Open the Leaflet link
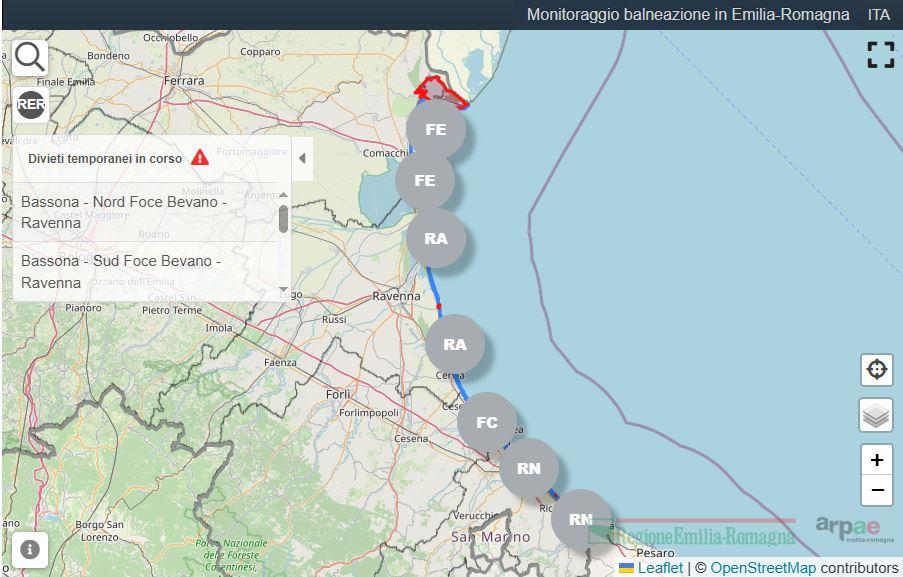 coord(660,568)
